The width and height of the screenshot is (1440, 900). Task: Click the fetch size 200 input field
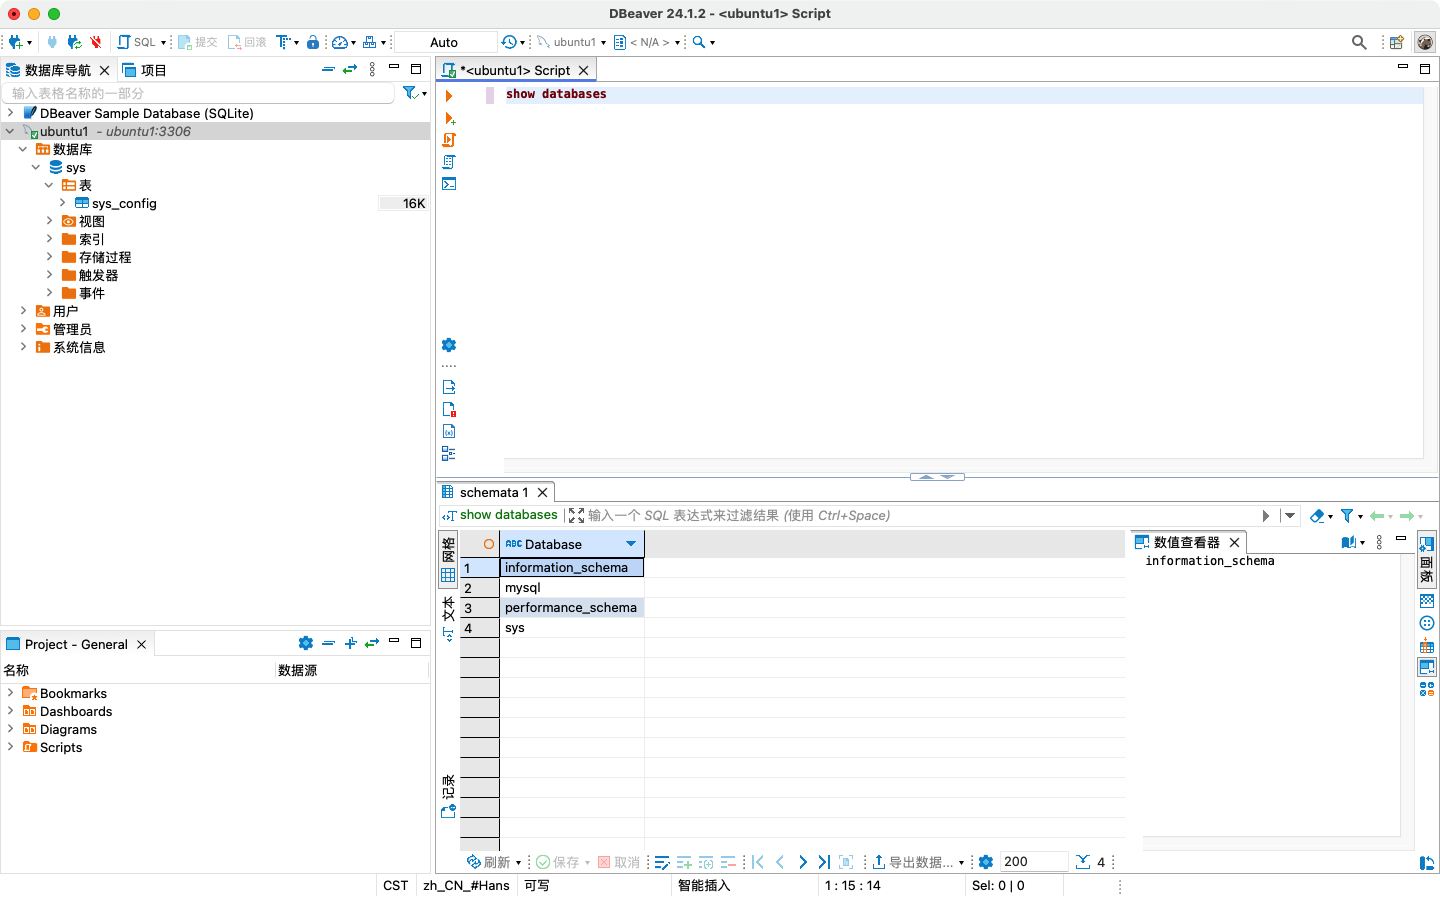pyautogui.click(x=1034, y=862)
